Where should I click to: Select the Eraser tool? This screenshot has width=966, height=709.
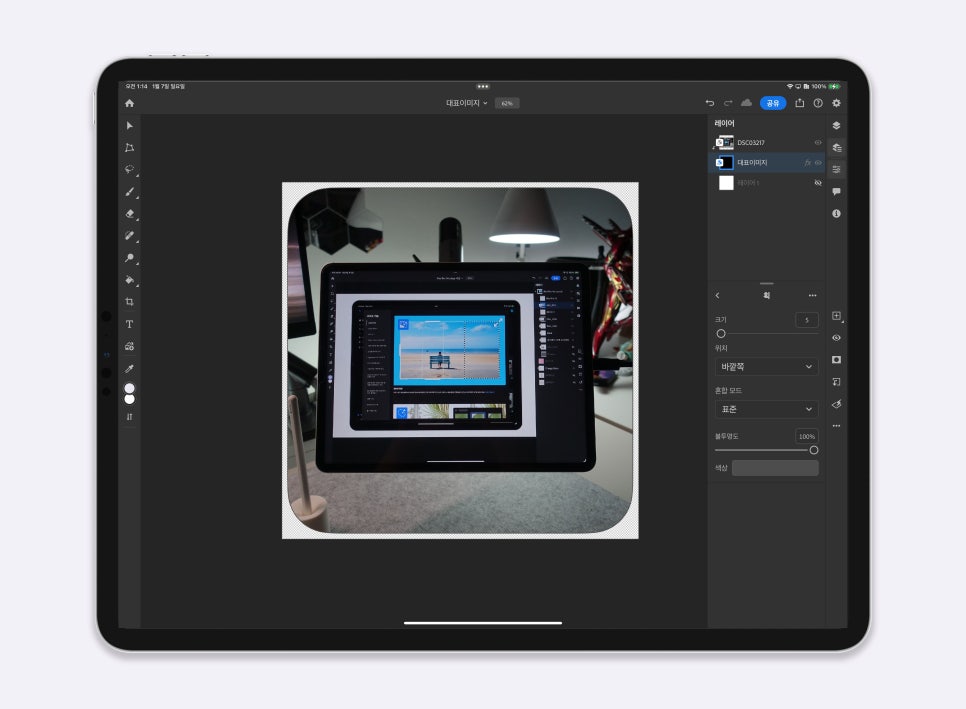click(129, 214)
